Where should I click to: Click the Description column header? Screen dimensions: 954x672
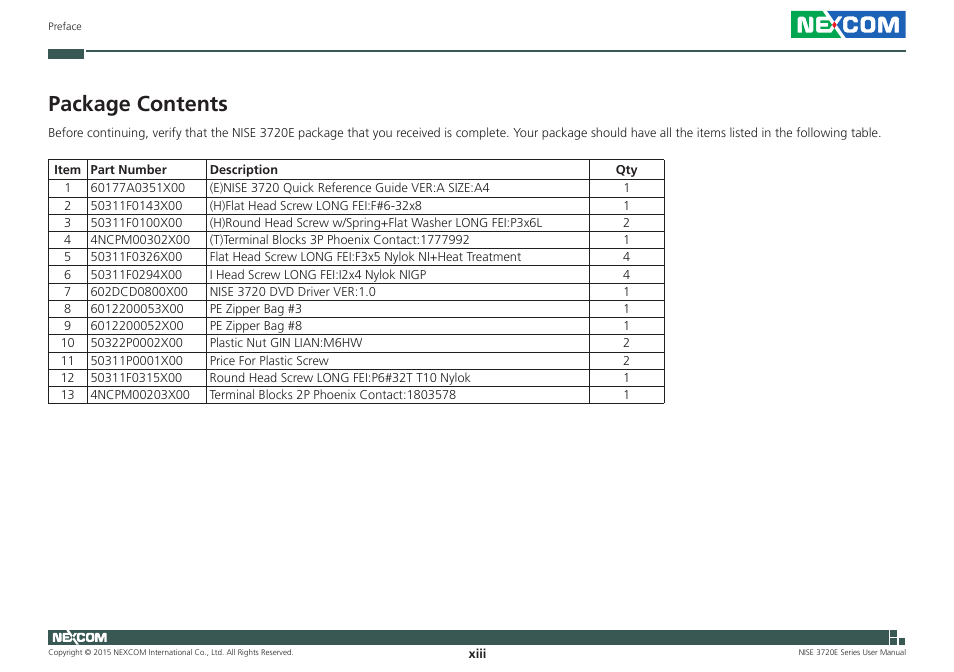tap(243, 170)
